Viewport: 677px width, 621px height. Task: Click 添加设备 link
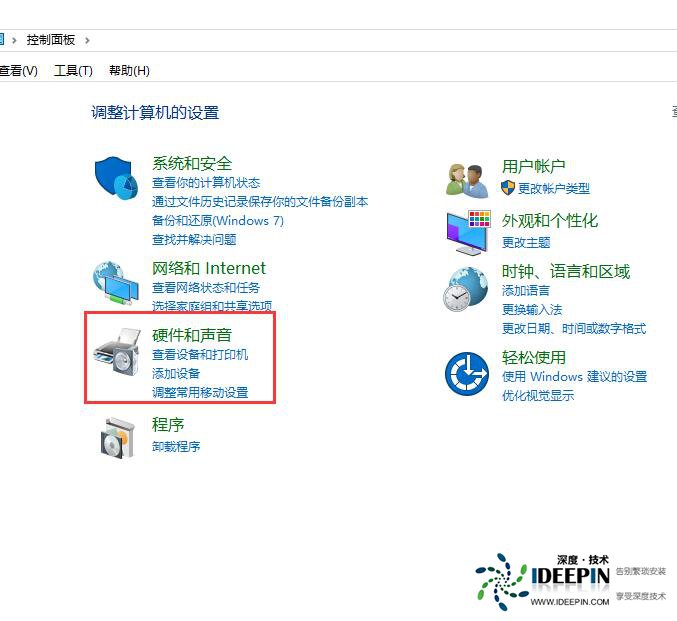[176, 374]
